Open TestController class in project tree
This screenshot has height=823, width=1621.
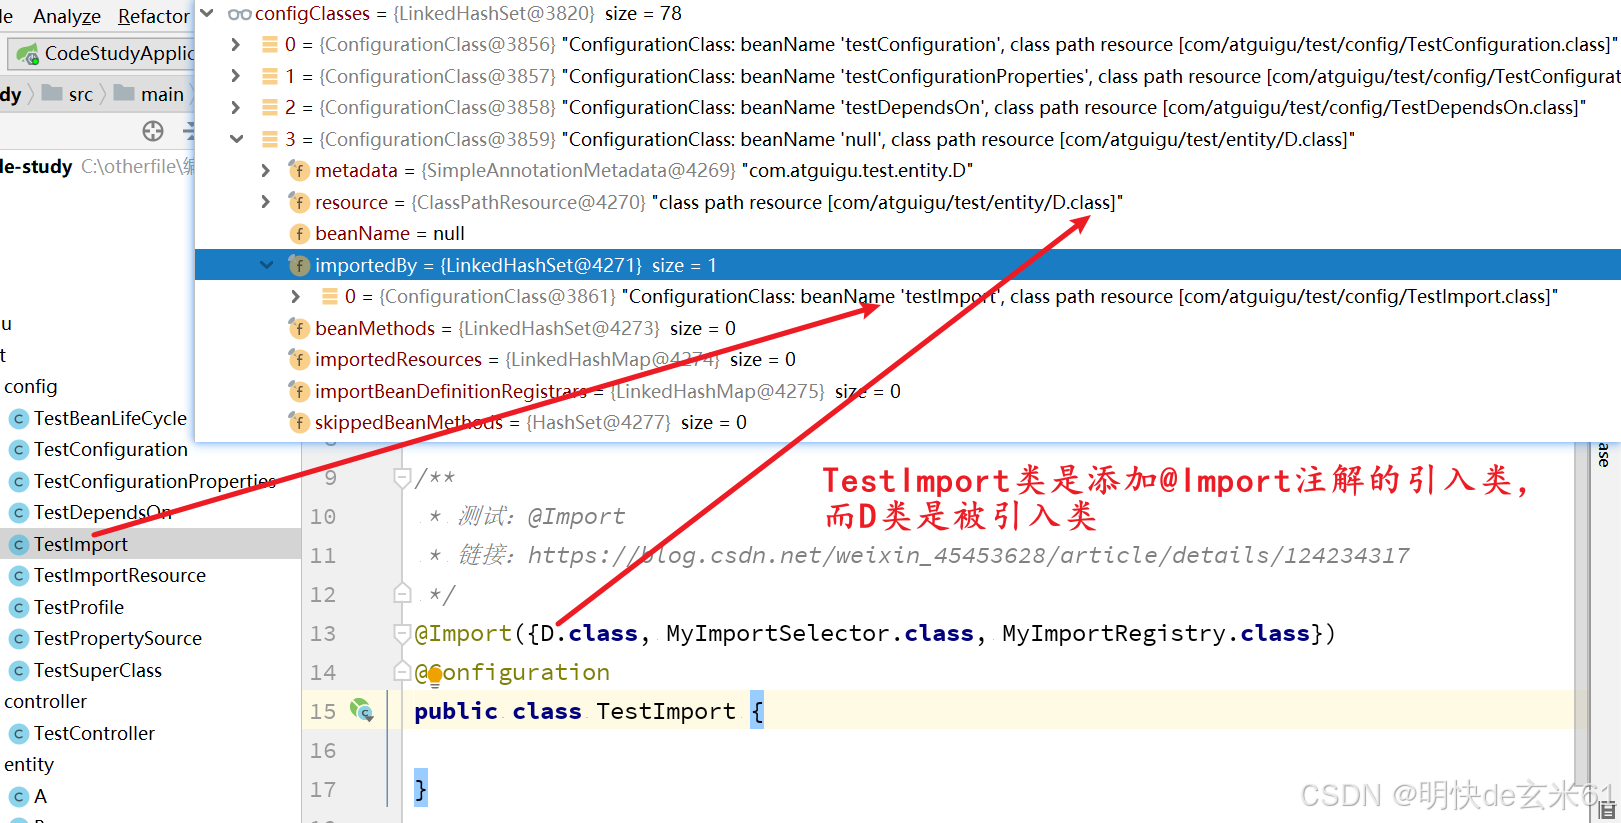(x=94, y=733)
